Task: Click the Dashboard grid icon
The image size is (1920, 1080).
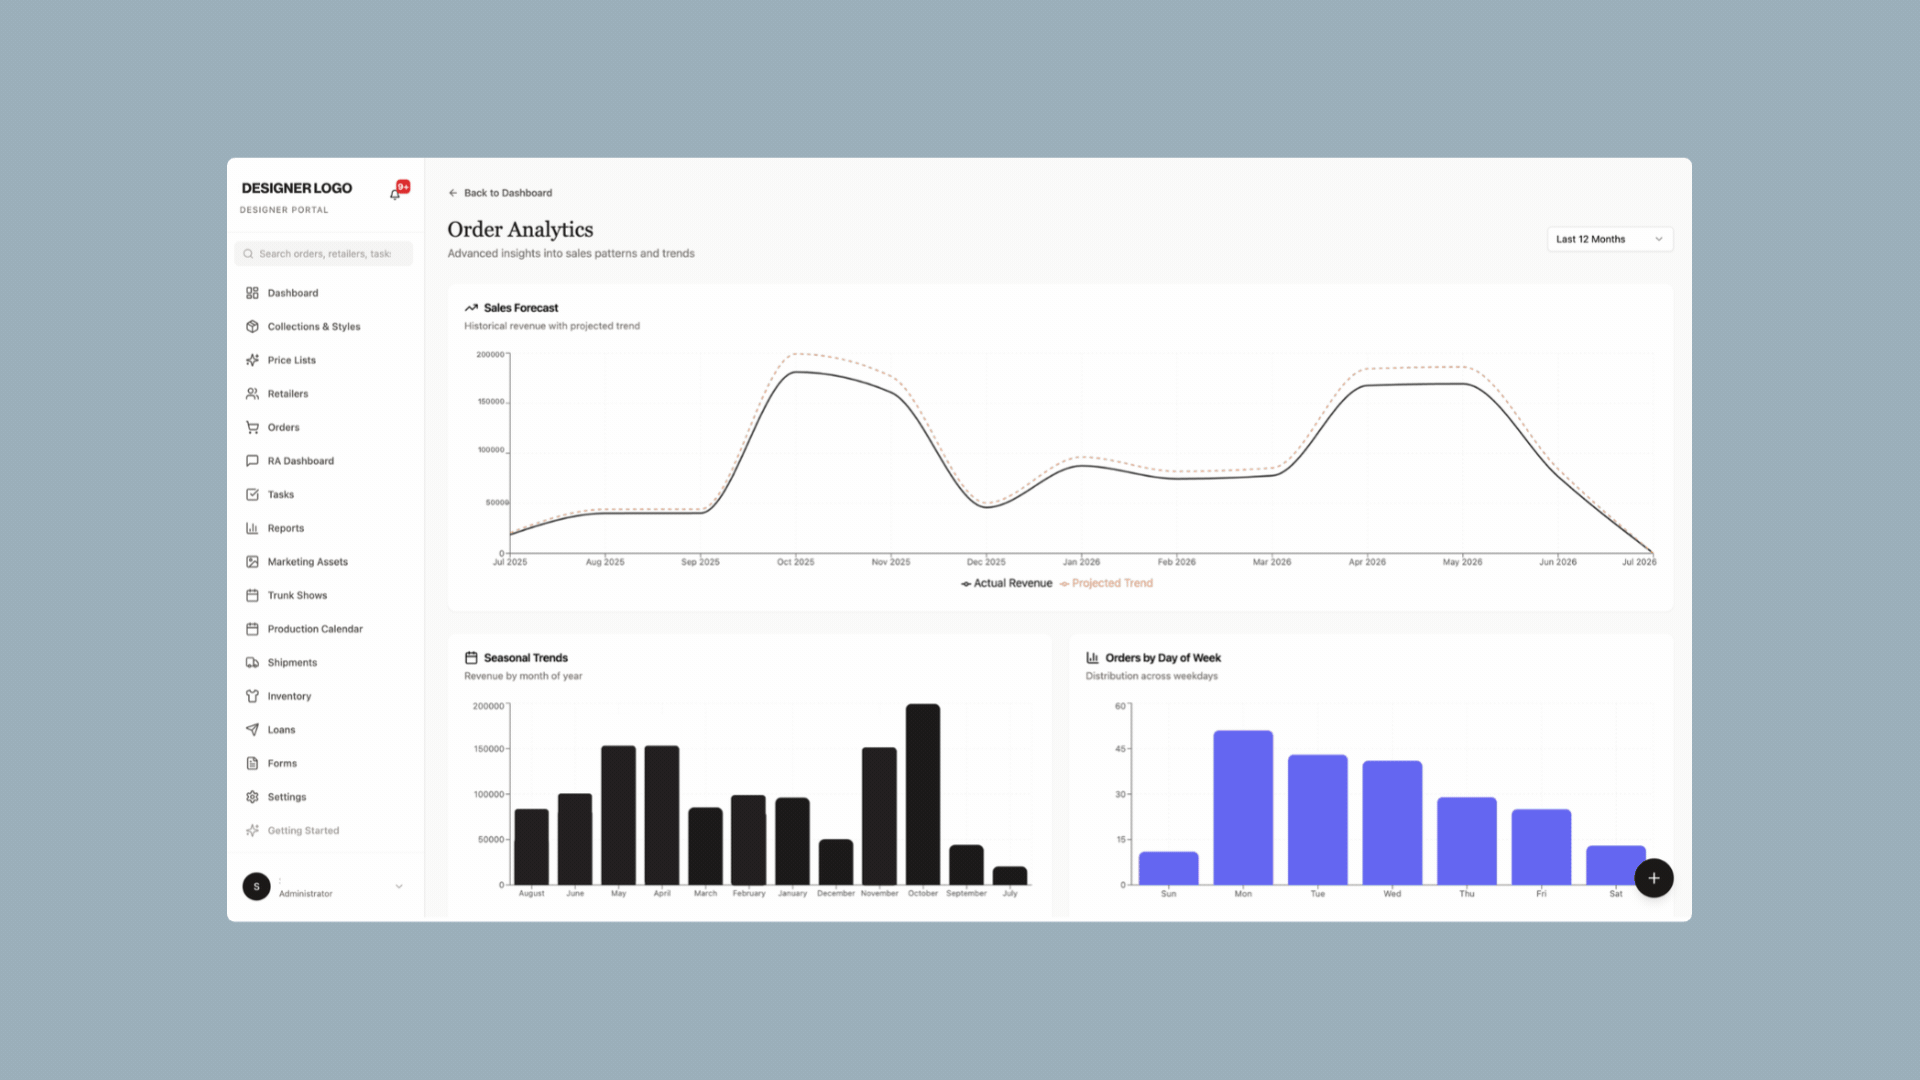Action: pyautogui.click(x=252, y=293)
